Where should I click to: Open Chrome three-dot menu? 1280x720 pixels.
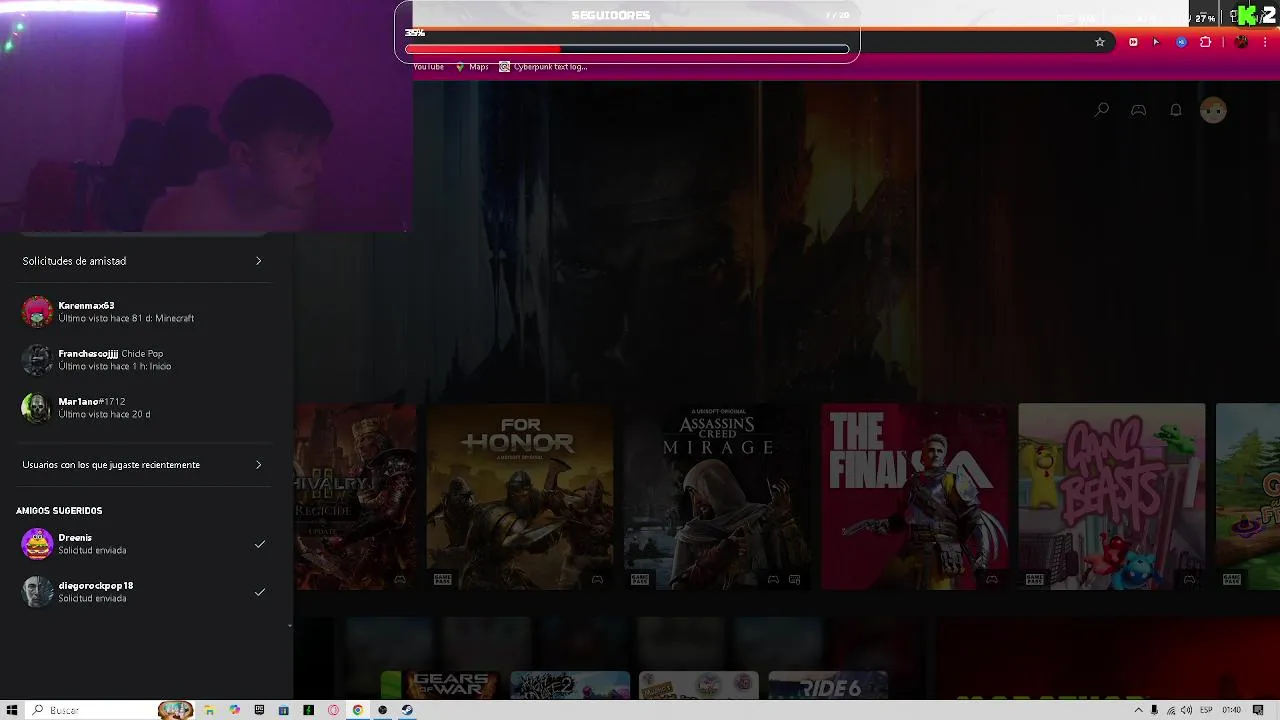[x=1266, y=42]
